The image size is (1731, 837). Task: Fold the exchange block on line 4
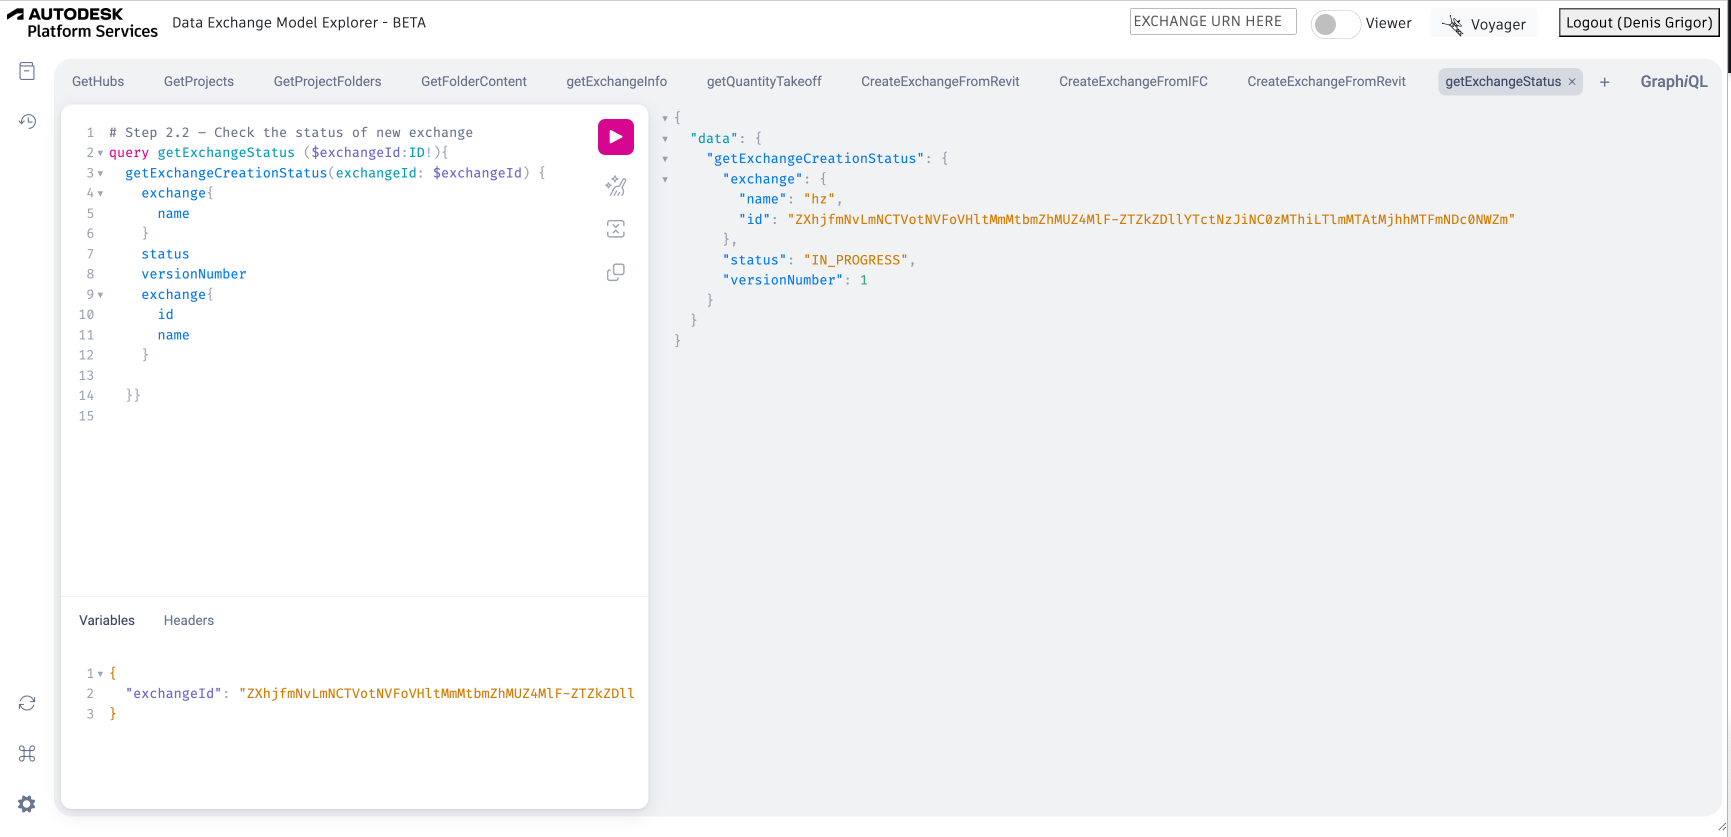(100, 193)
